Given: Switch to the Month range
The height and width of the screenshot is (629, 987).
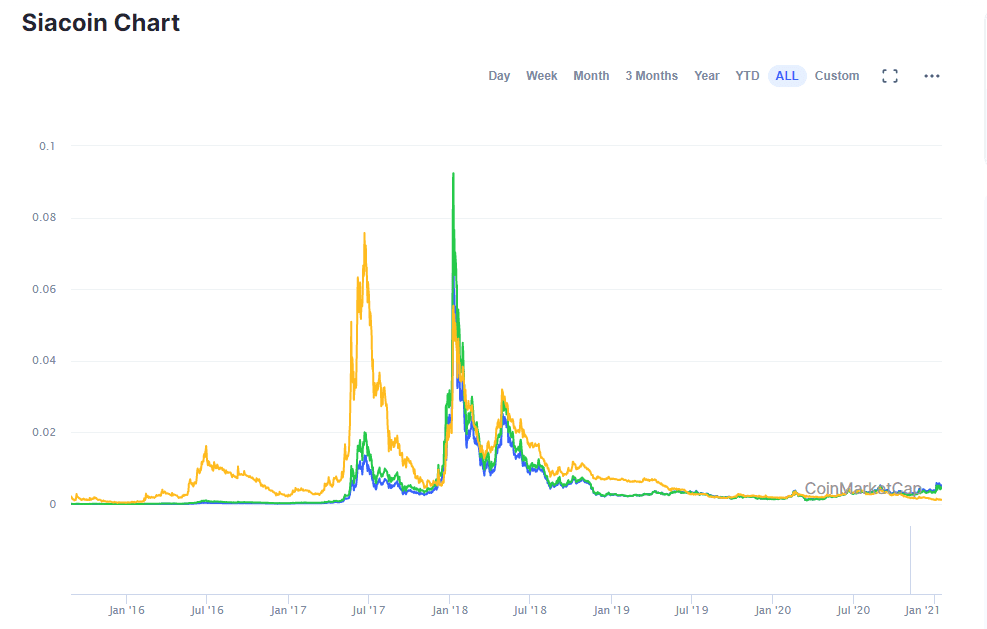Looking at the screenshot, I should 591,76.
